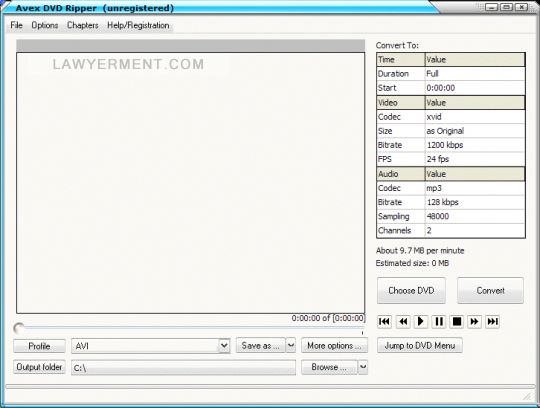The width and height of the screenshot is (540, 408).
Task: Select the audio codec value mp3
Action: [x=475, y=188]
